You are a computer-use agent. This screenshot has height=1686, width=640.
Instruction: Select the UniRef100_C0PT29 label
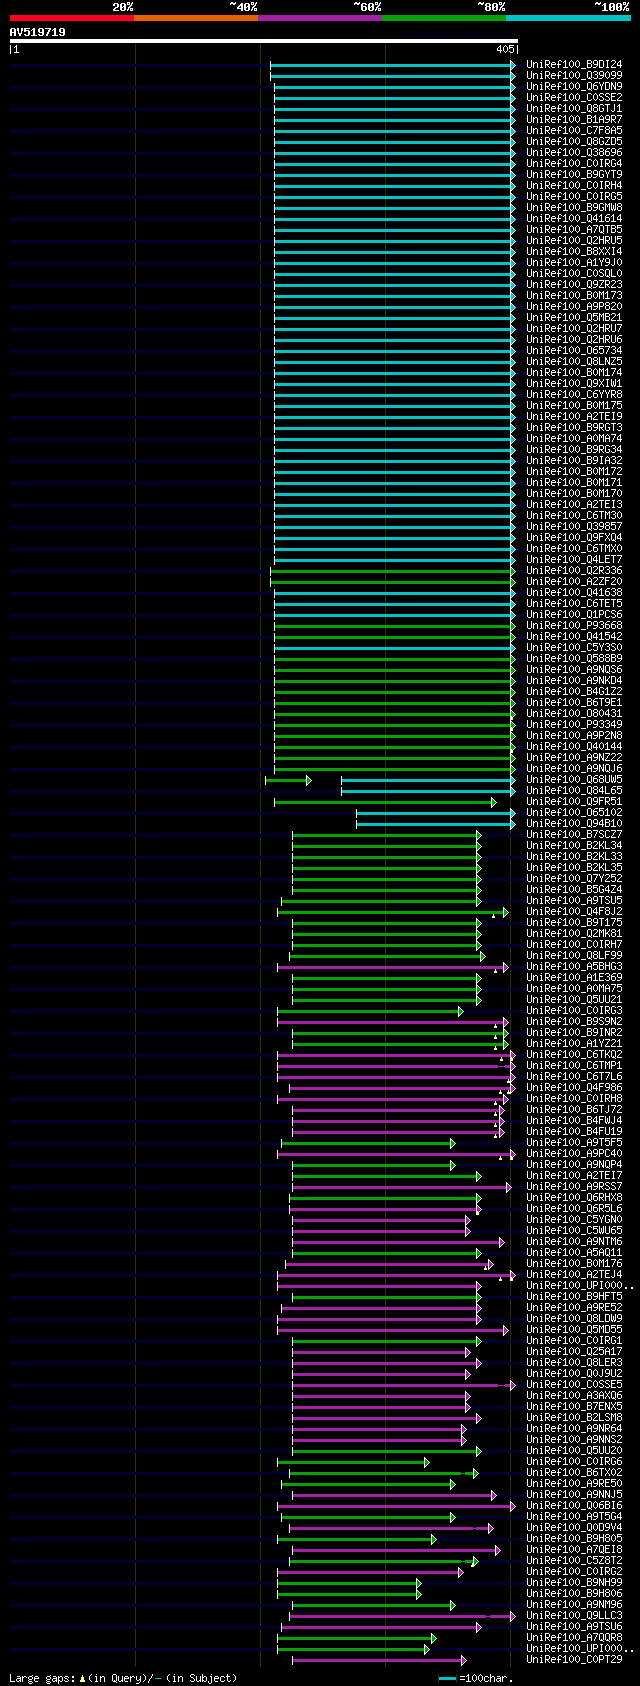click(574, 1659)
